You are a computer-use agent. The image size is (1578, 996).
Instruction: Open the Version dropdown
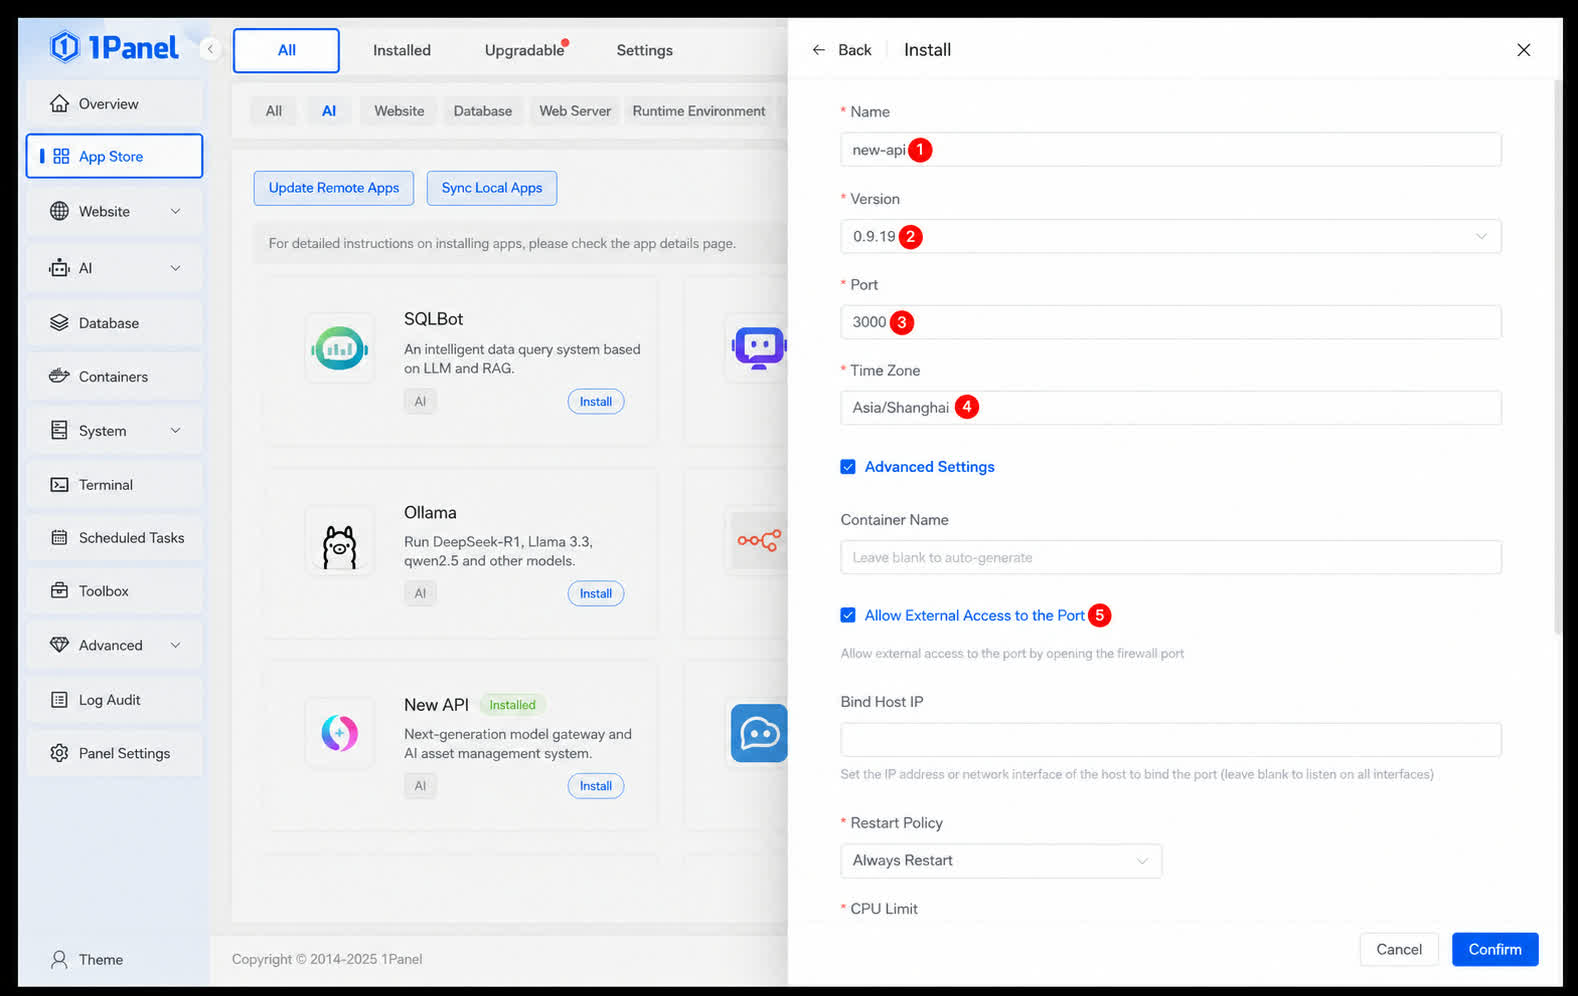coord(1171,236)
